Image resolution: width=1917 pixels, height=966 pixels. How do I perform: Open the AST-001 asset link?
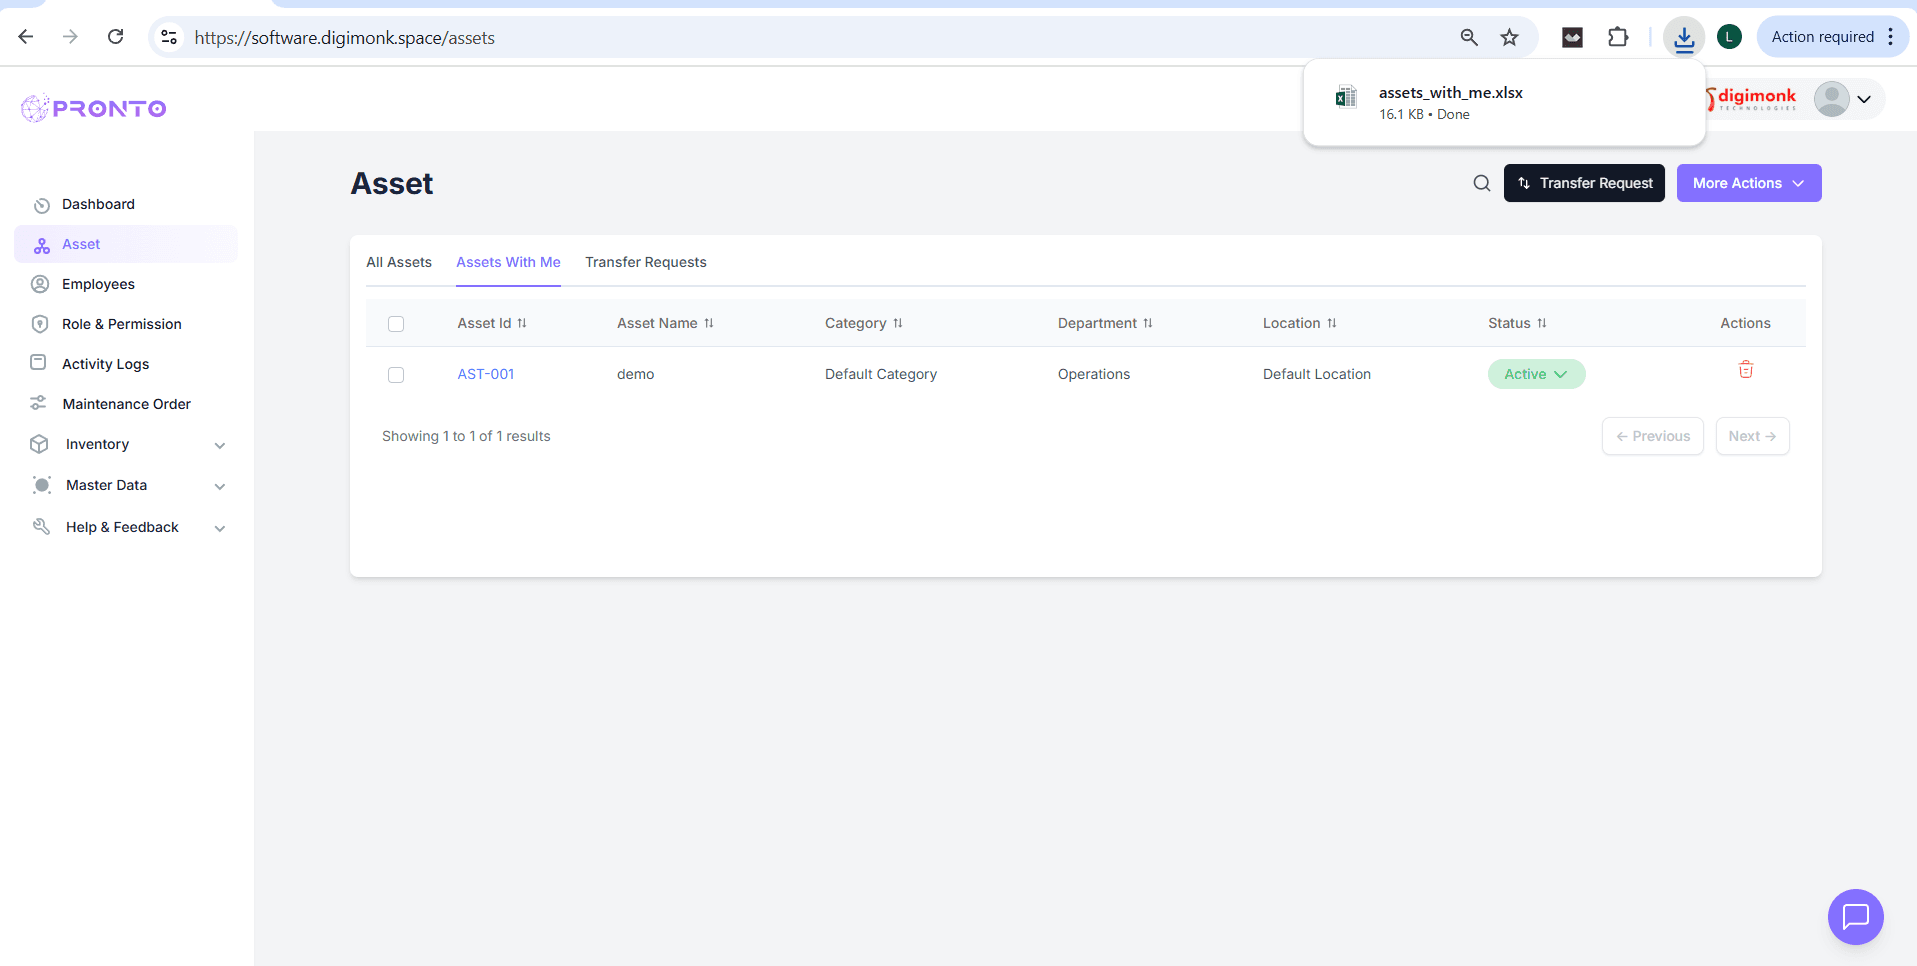tap(486, 374)
